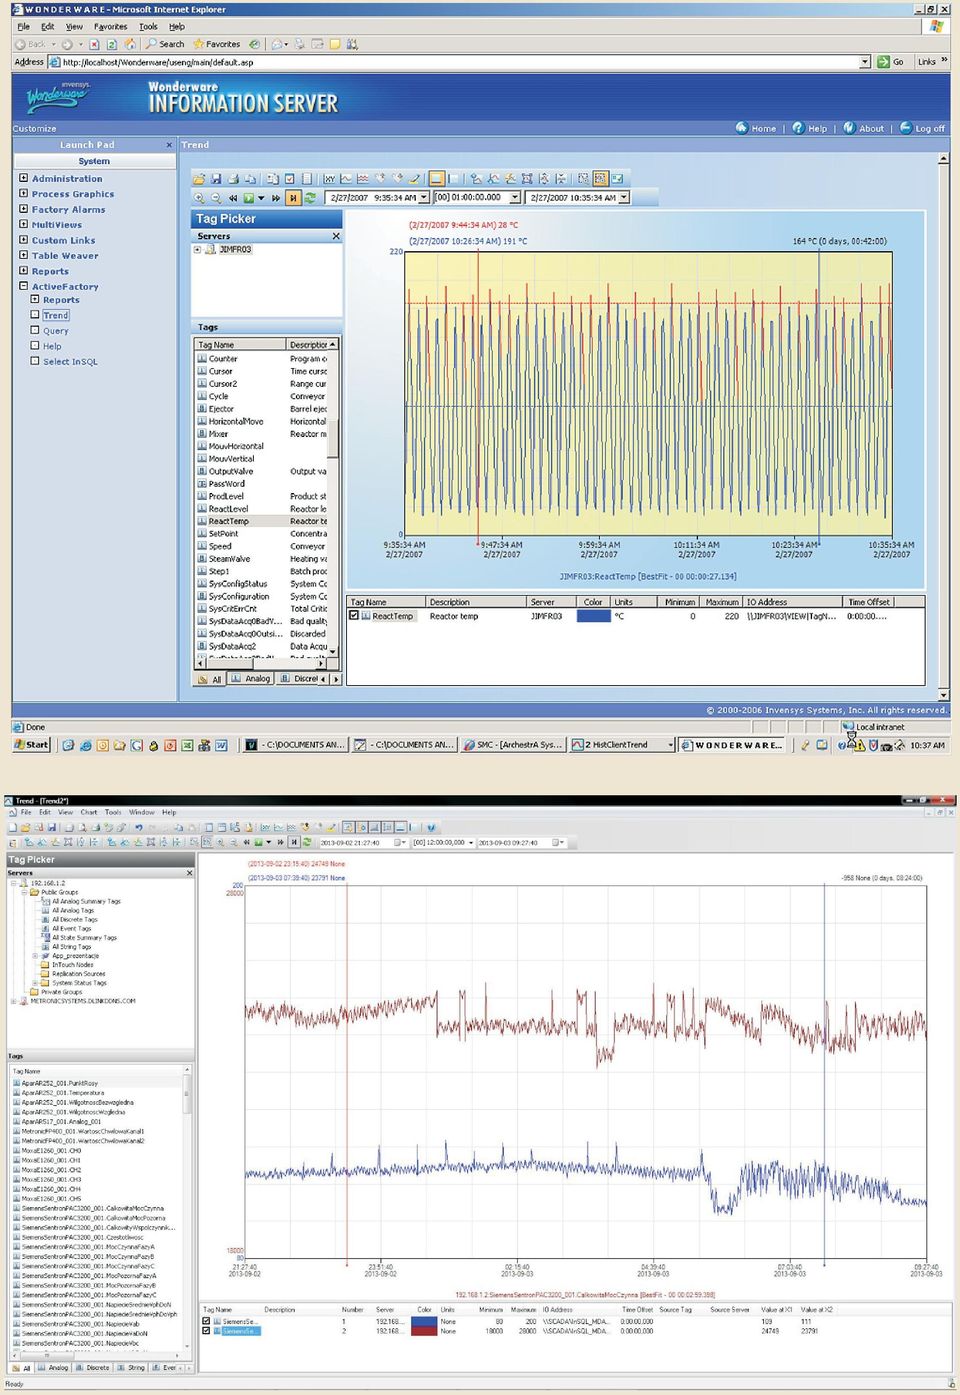Click the Home link in the portal header
Viewport: 960px width, 1395px height.
tap(756, 128)
